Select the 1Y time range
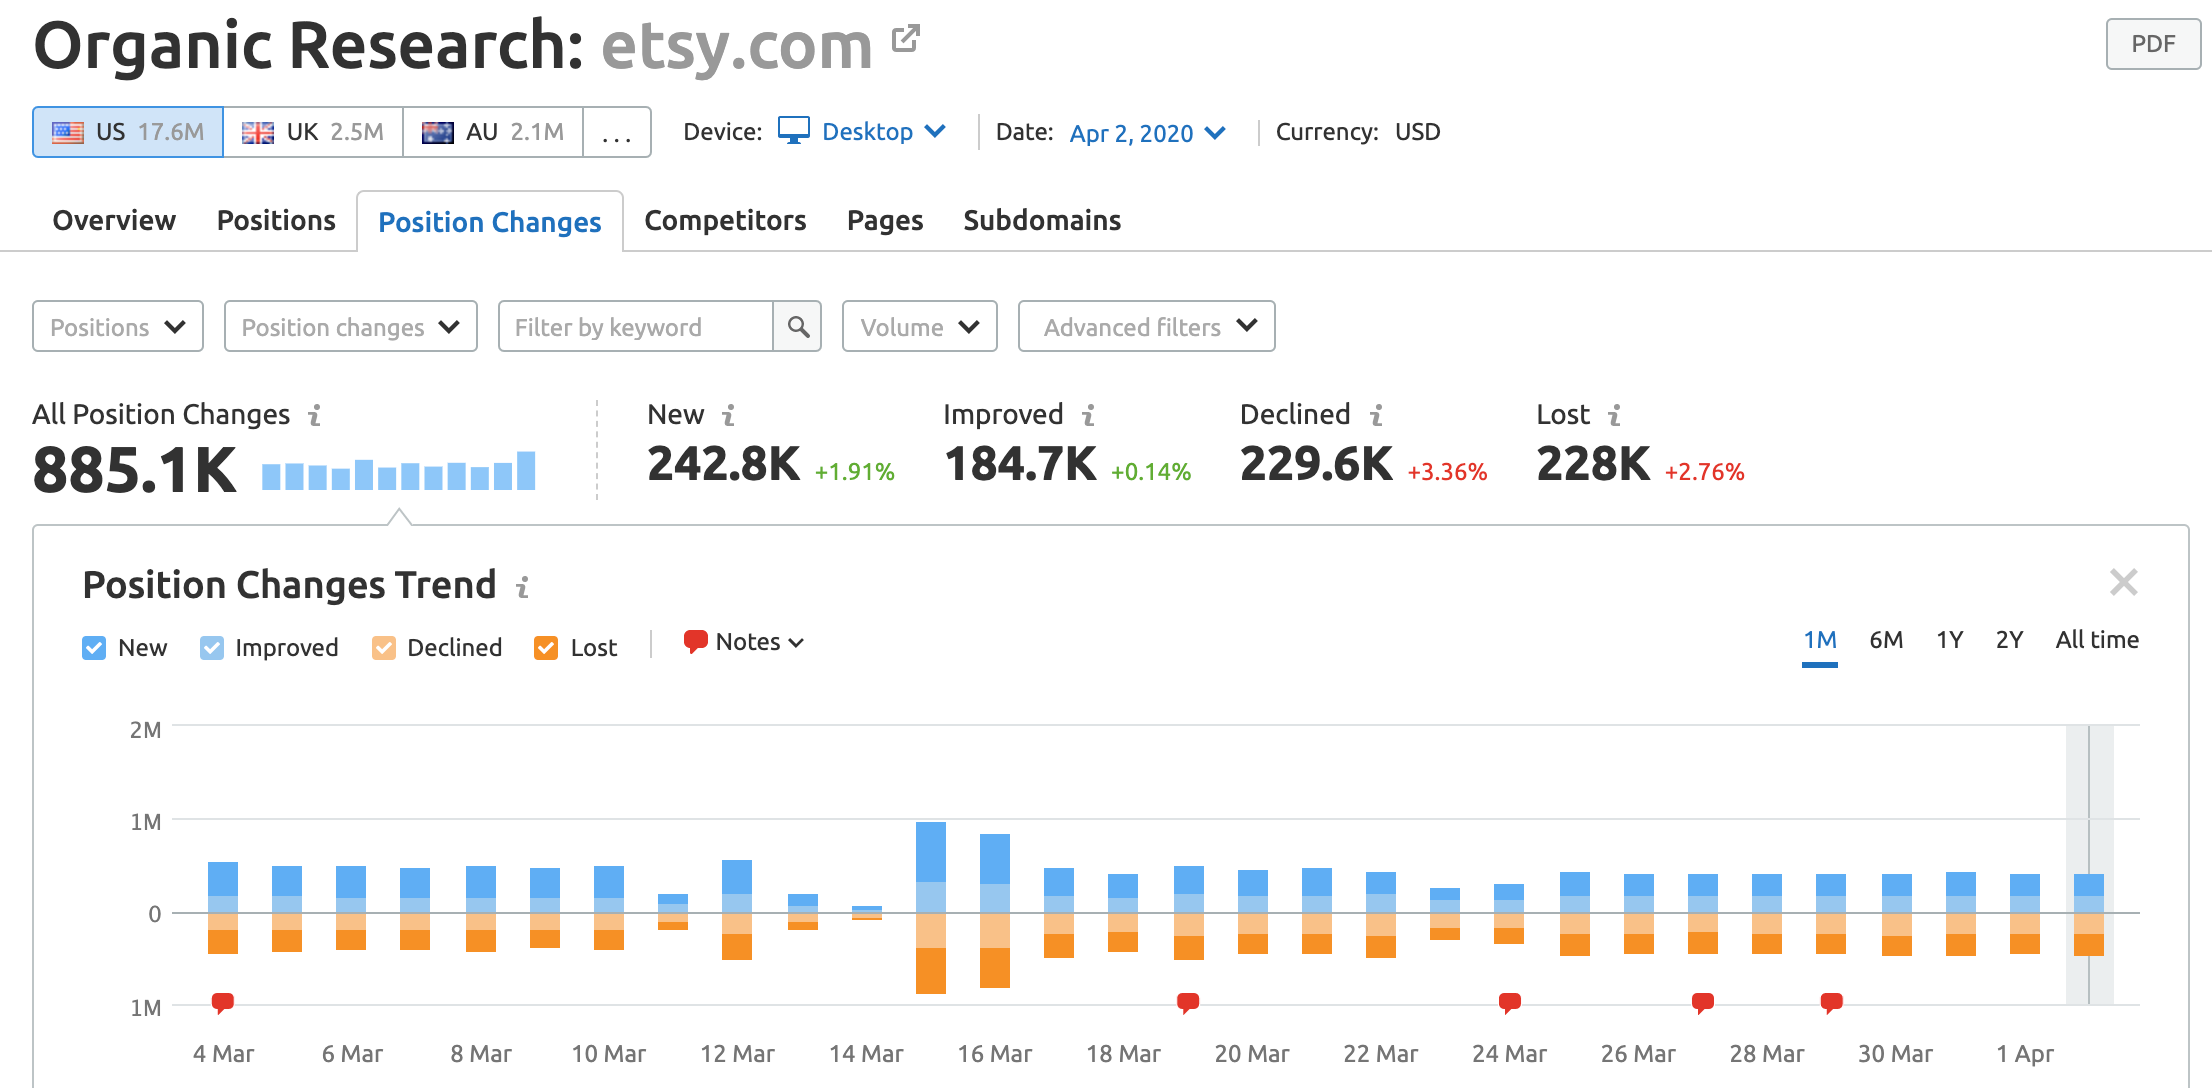 coord(1950,640)
